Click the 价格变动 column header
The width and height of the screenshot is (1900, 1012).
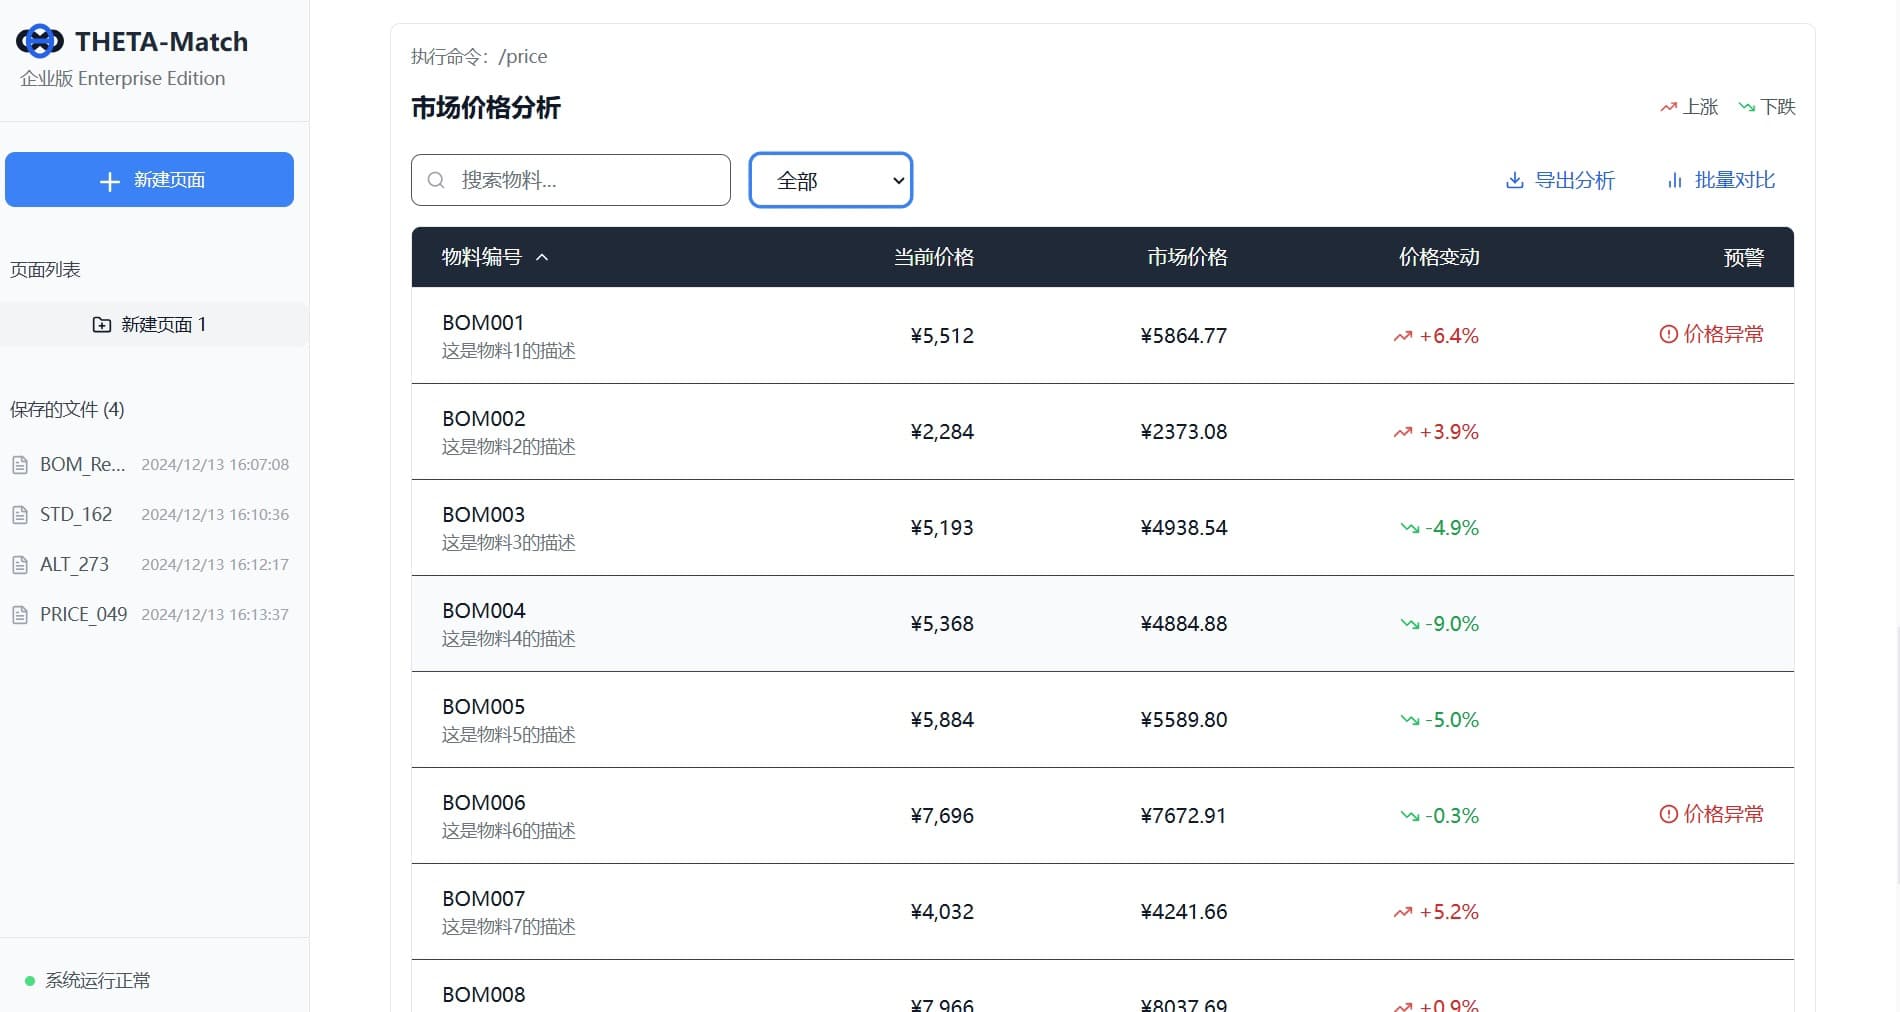click(1438, 257)
